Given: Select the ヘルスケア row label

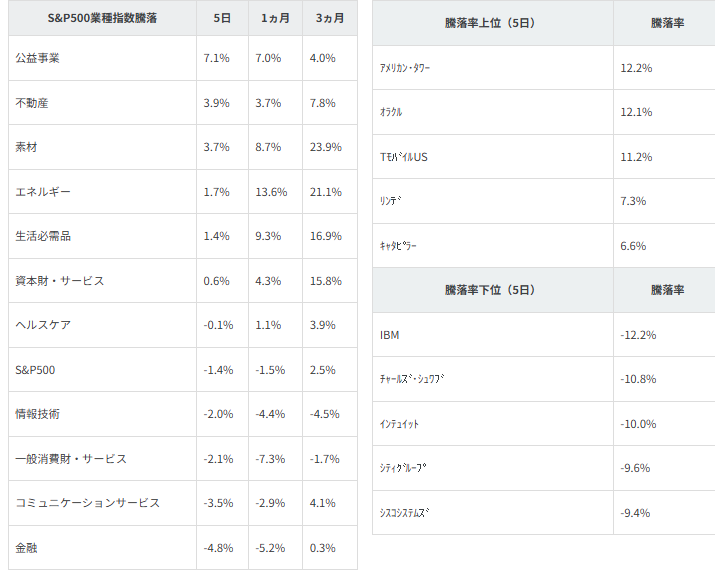Looking at the screenshot, I should [x=43, y=325].
